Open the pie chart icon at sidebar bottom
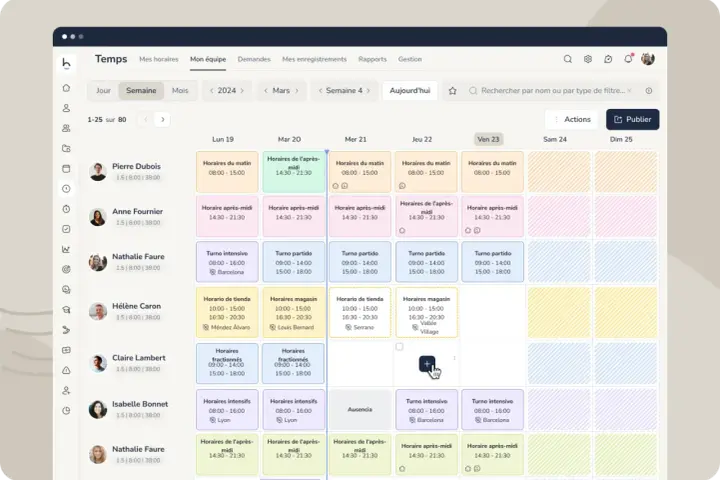This screenshot has height=480, width=720. (x=66, y=411)
